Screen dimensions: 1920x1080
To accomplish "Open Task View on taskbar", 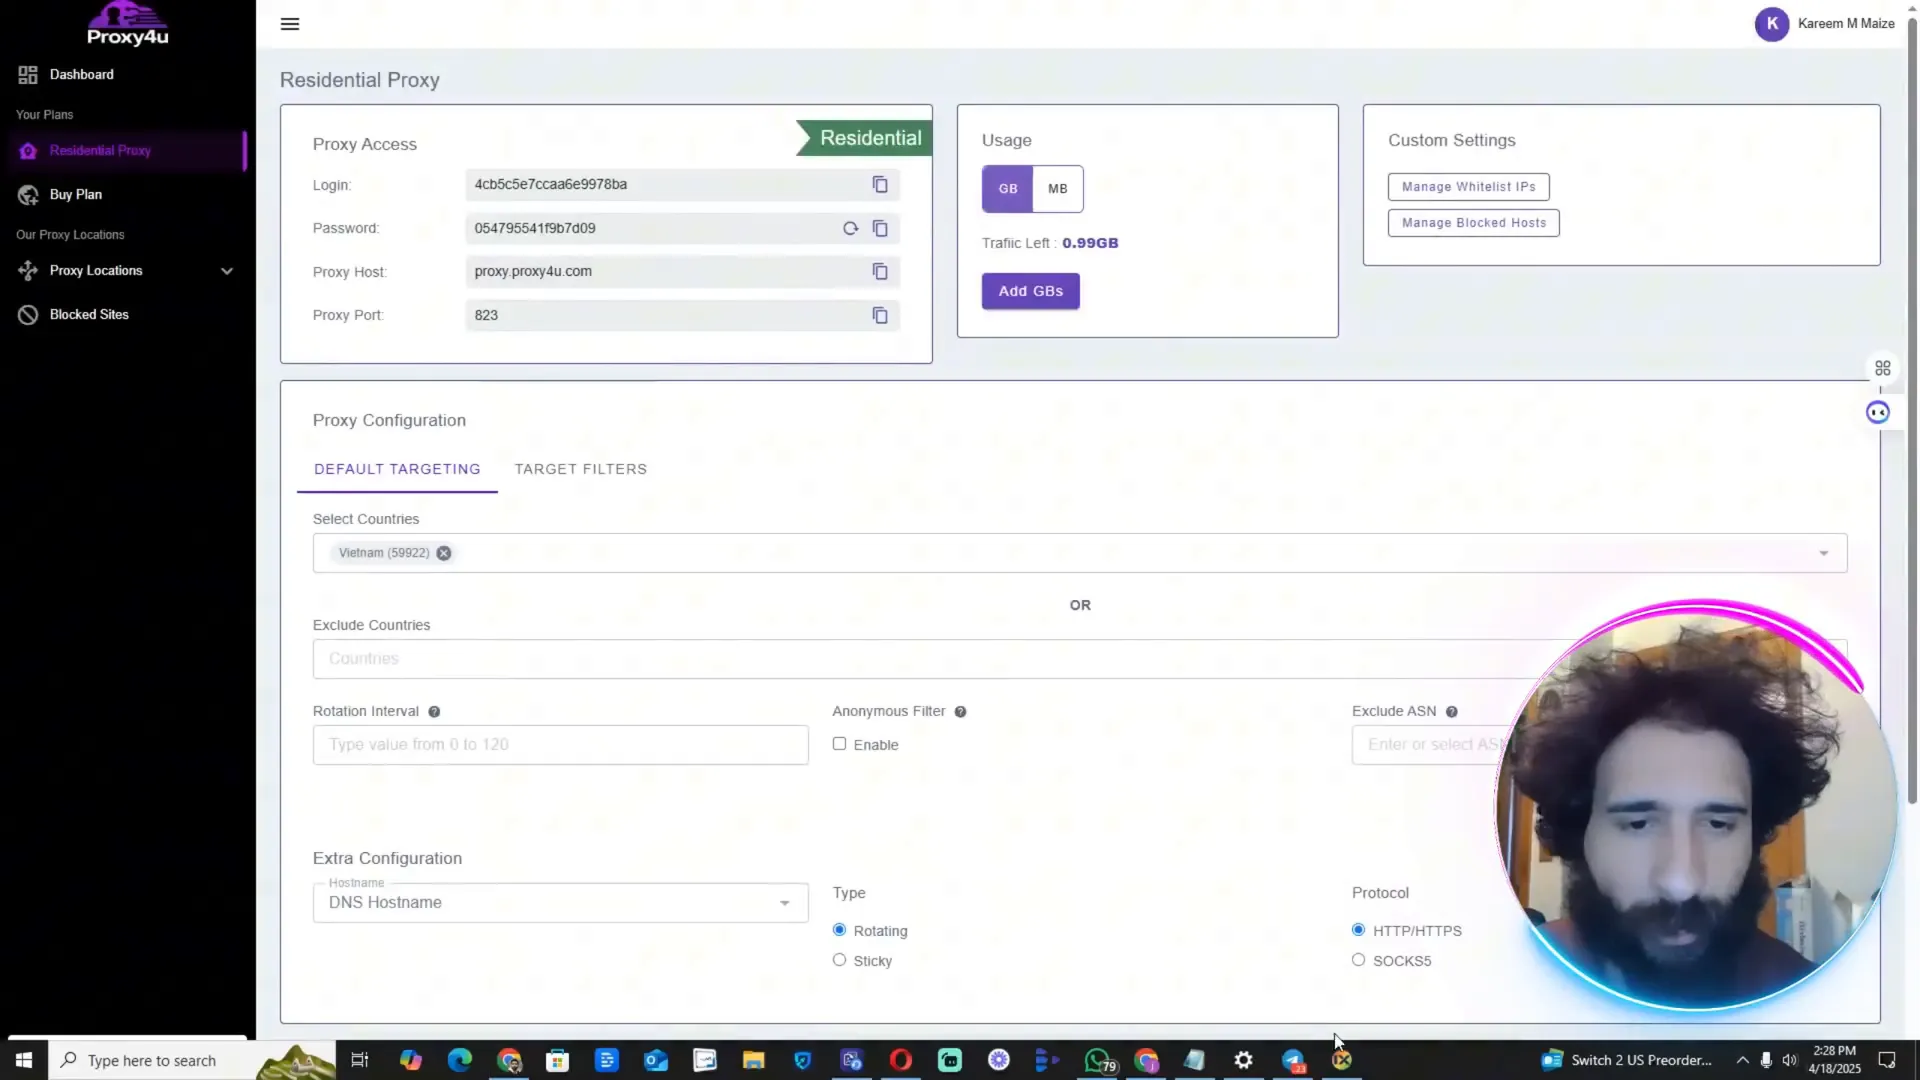I will 360,1060.
